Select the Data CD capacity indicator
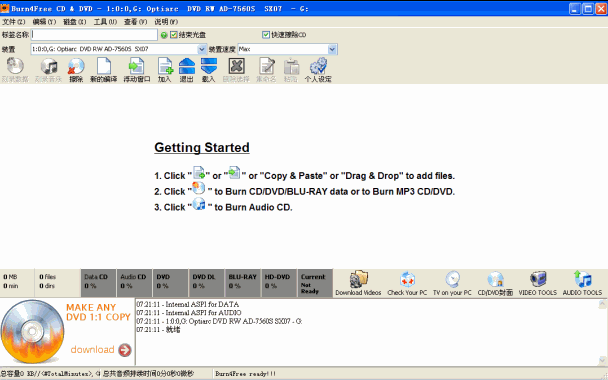 pyautogui.click(x=98, y=283)
